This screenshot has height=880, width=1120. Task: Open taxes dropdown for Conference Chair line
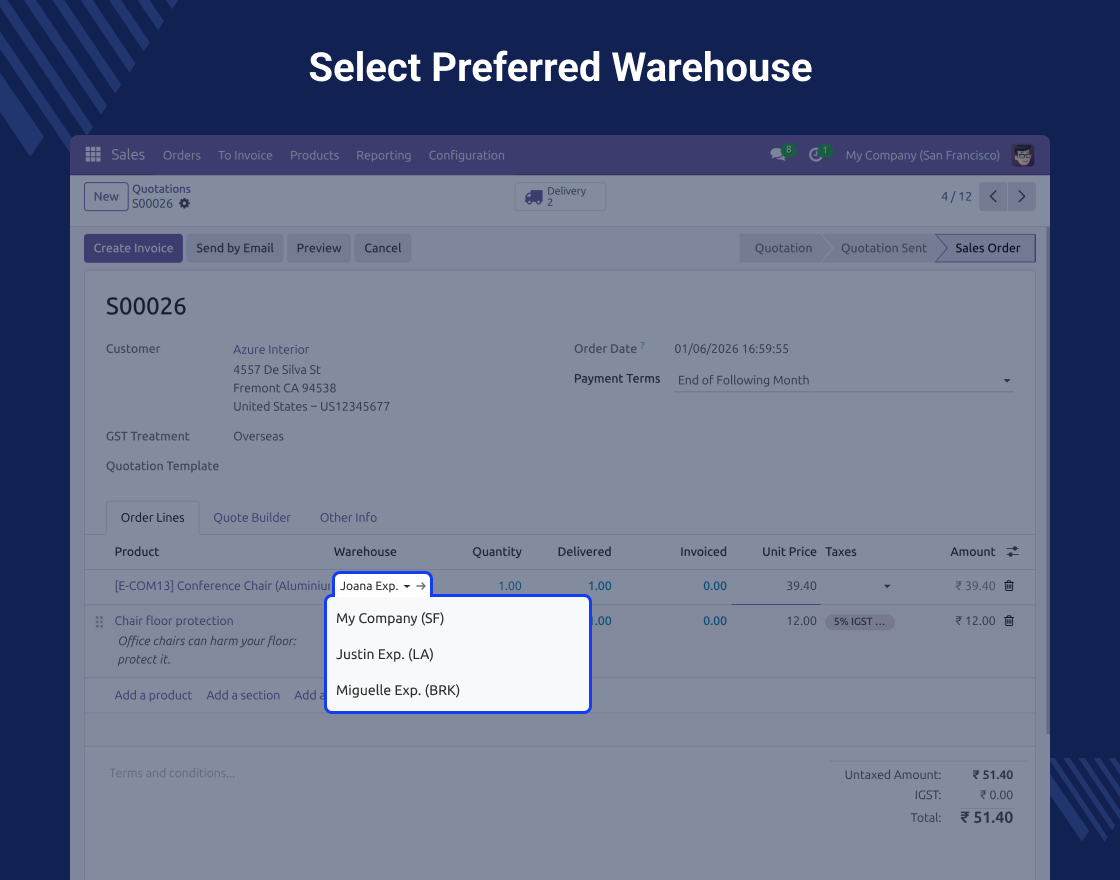886,586
